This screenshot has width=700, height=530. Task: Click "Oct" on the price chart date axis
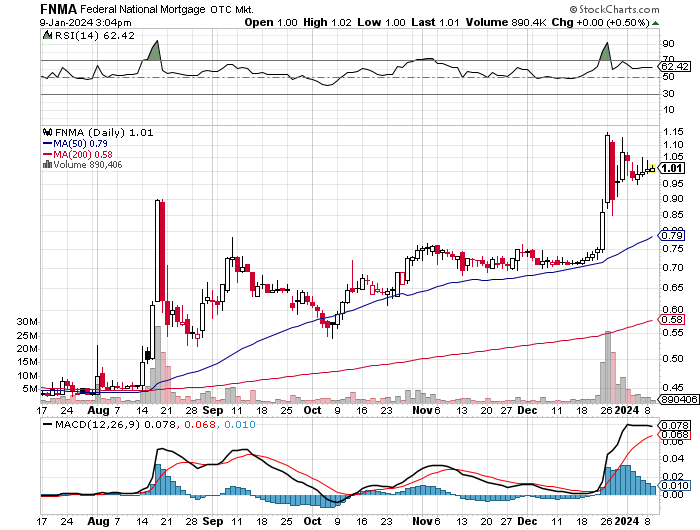point(312,410)
